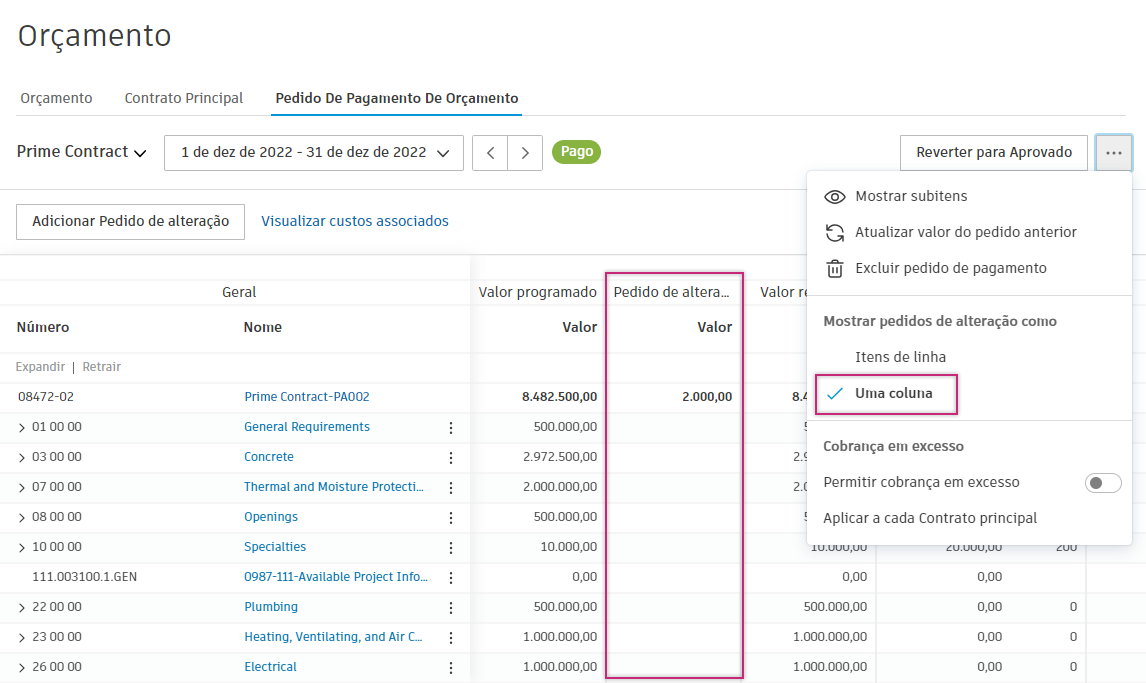Click refresh icon for Atualizar valor

[835, 232]
